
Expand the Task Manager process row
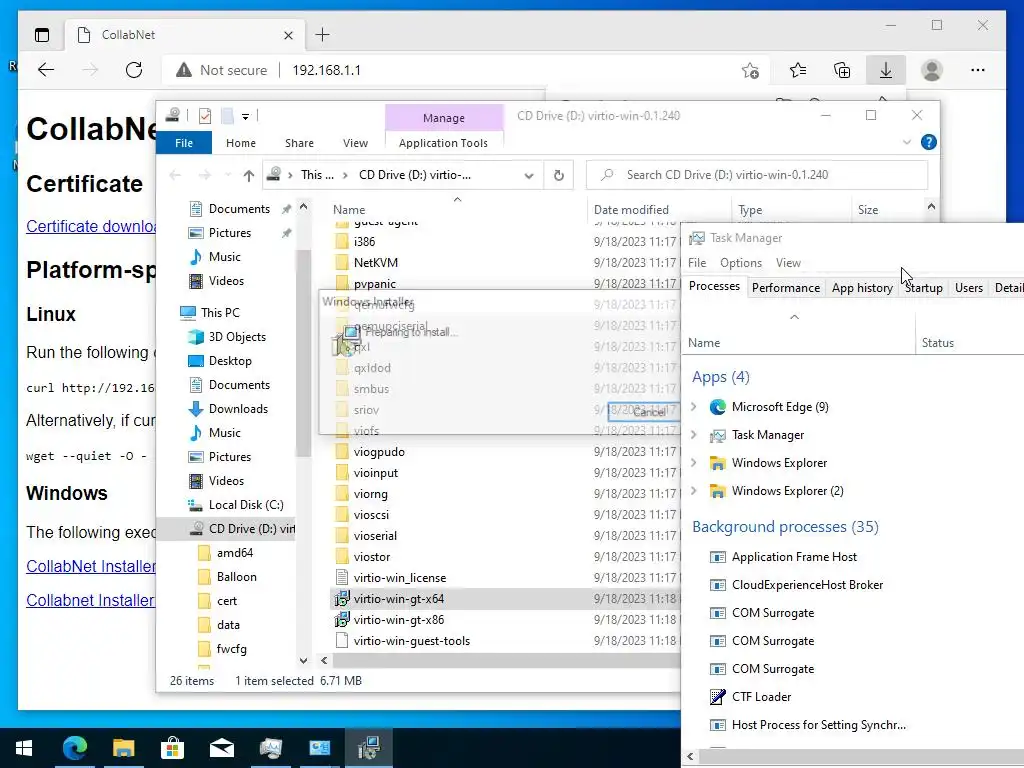tap(694, 435)
